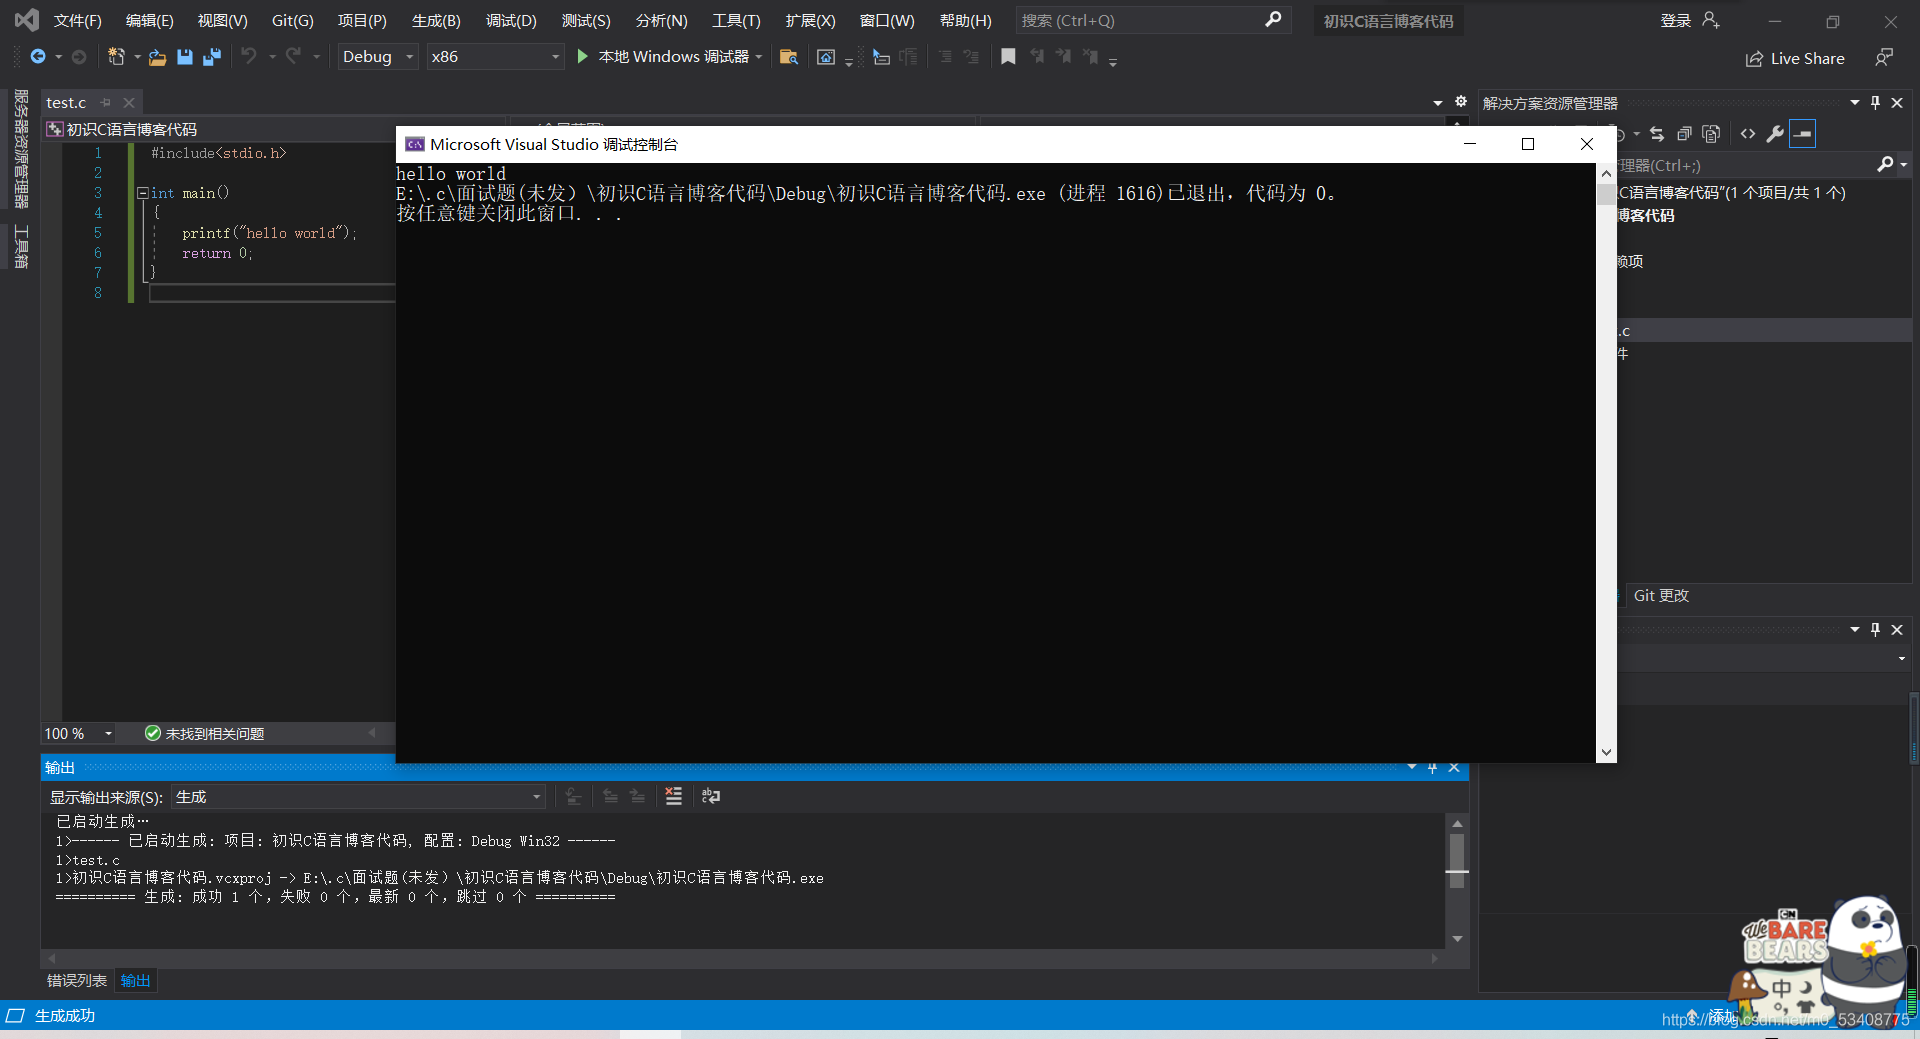This screenshot has width=1920, height=1039.
Task: Switch to the 错误列表 tab
Action: pyautogui.click(x=77, y=980)
